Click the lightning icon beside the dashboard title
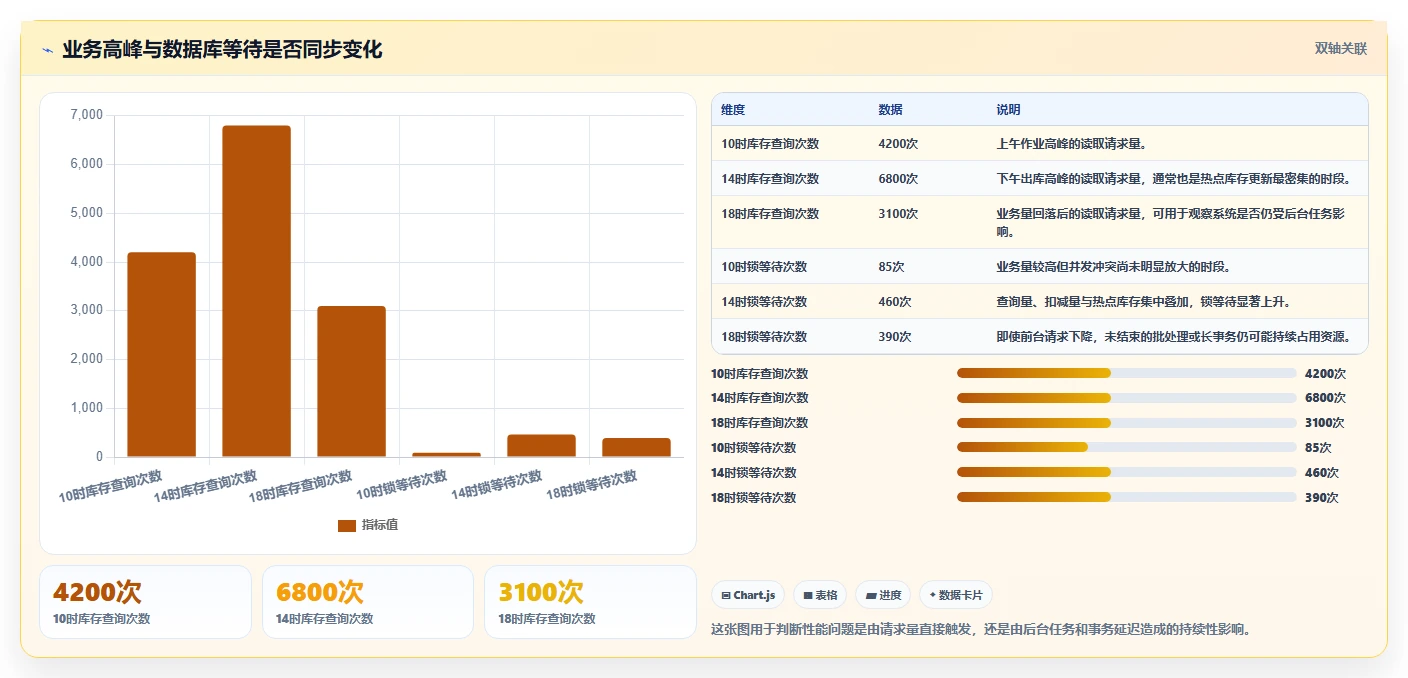Viewport: 1408px width, 678px height. [x=47, y=50]
